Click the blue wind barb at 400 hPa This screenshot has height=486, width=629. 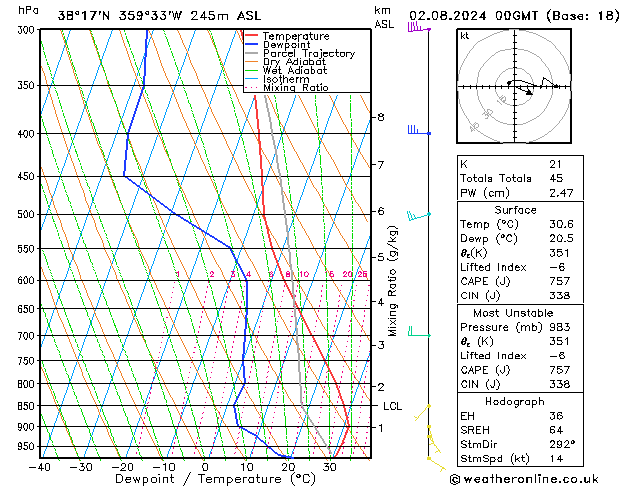tap(419, 131)
